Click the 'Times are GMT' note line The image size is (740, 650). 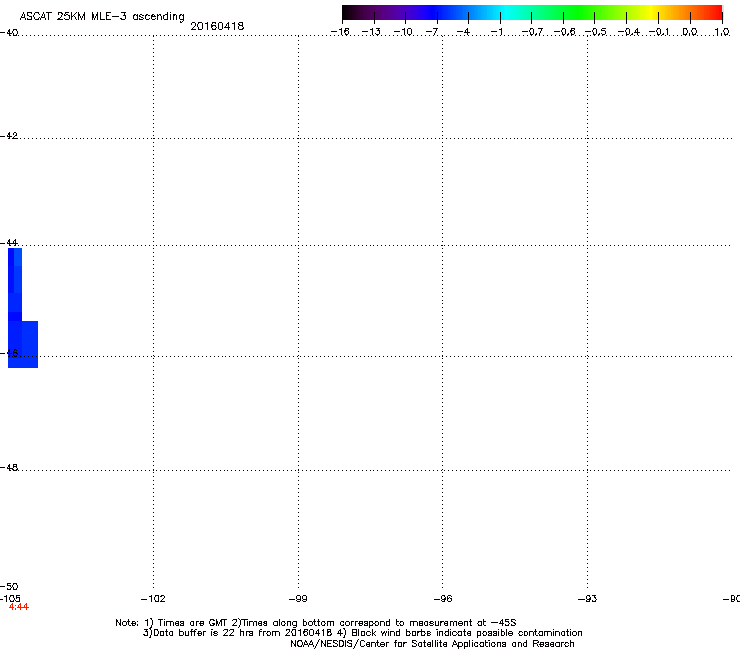pos(315,623)
